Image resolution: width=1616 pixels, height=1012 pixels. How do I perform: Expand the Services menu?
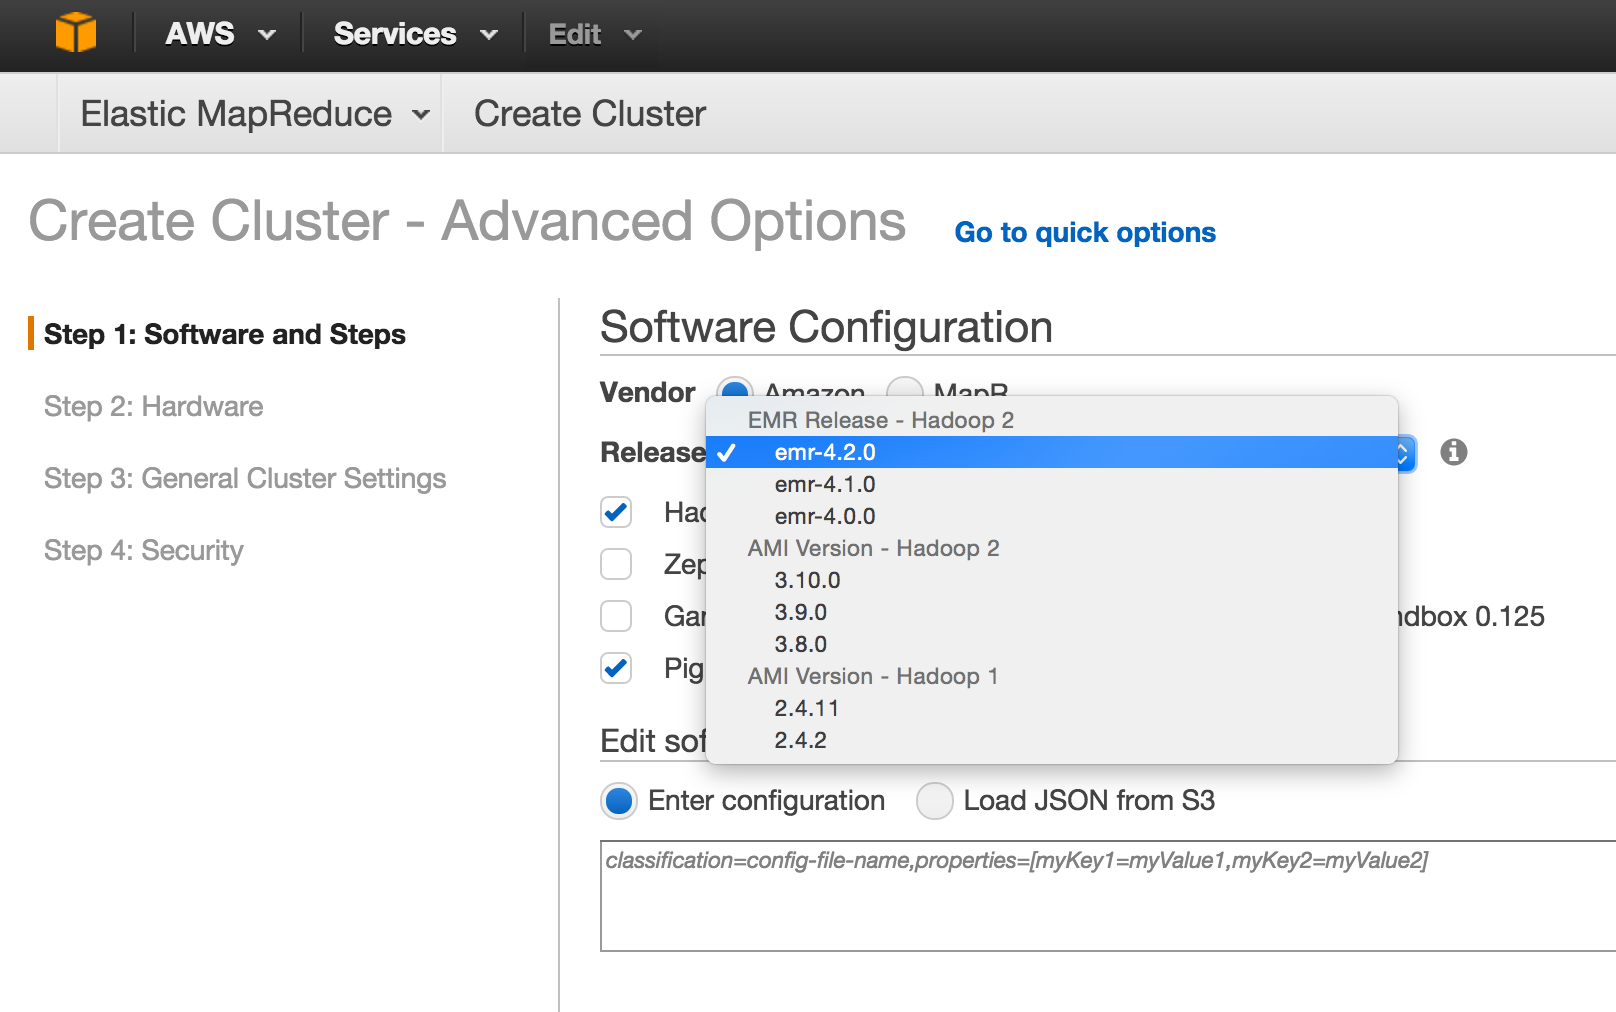(x=414, y=34)
